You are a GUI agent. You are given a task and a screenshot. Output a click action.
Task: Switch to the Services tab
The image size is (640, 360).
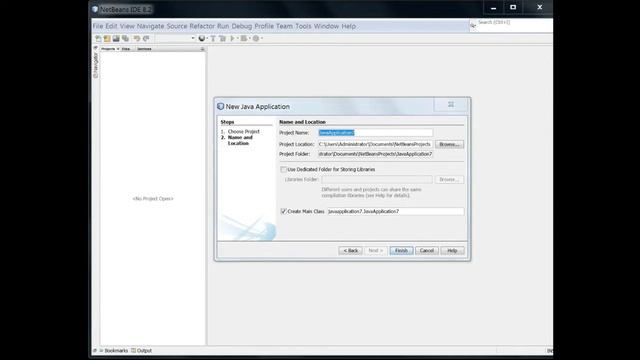(144, 49)
